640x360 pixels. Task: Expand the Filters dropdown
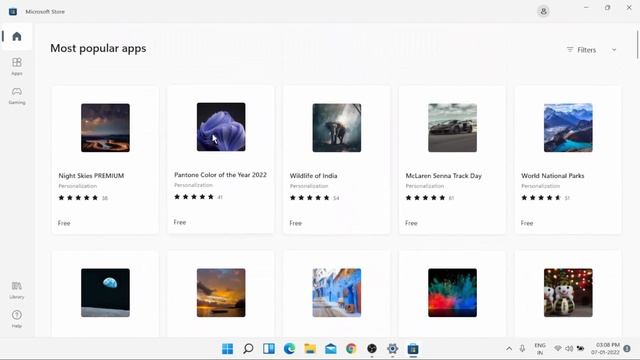click(591, 50)
